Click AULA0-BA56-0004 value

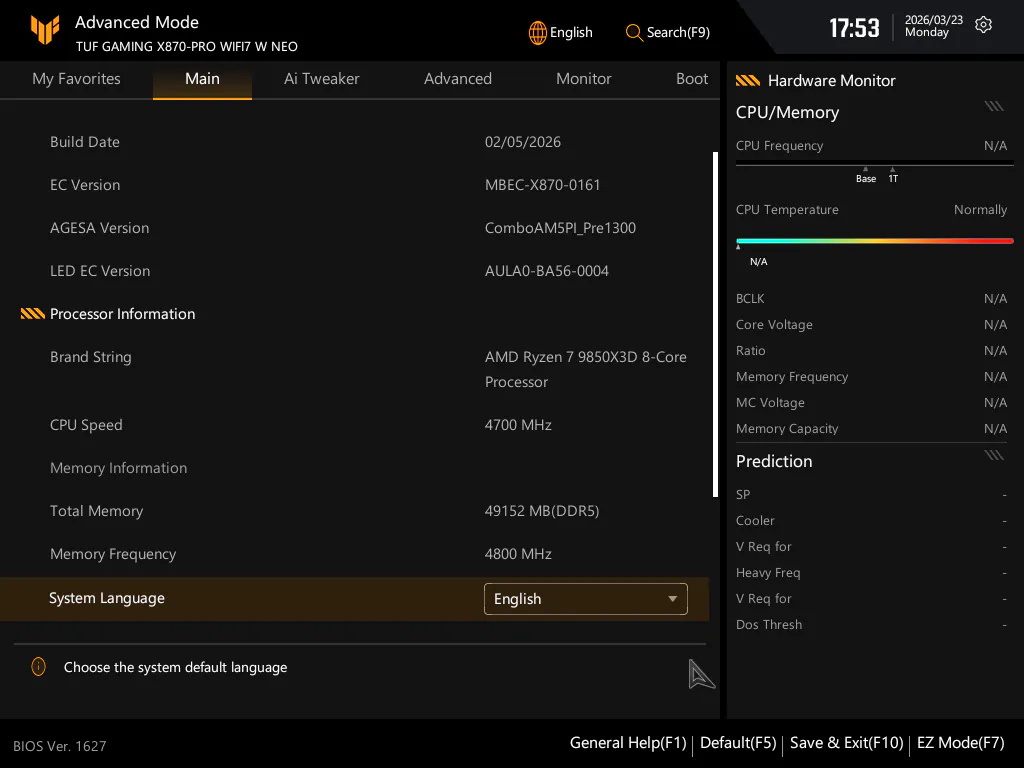point(546,272)
